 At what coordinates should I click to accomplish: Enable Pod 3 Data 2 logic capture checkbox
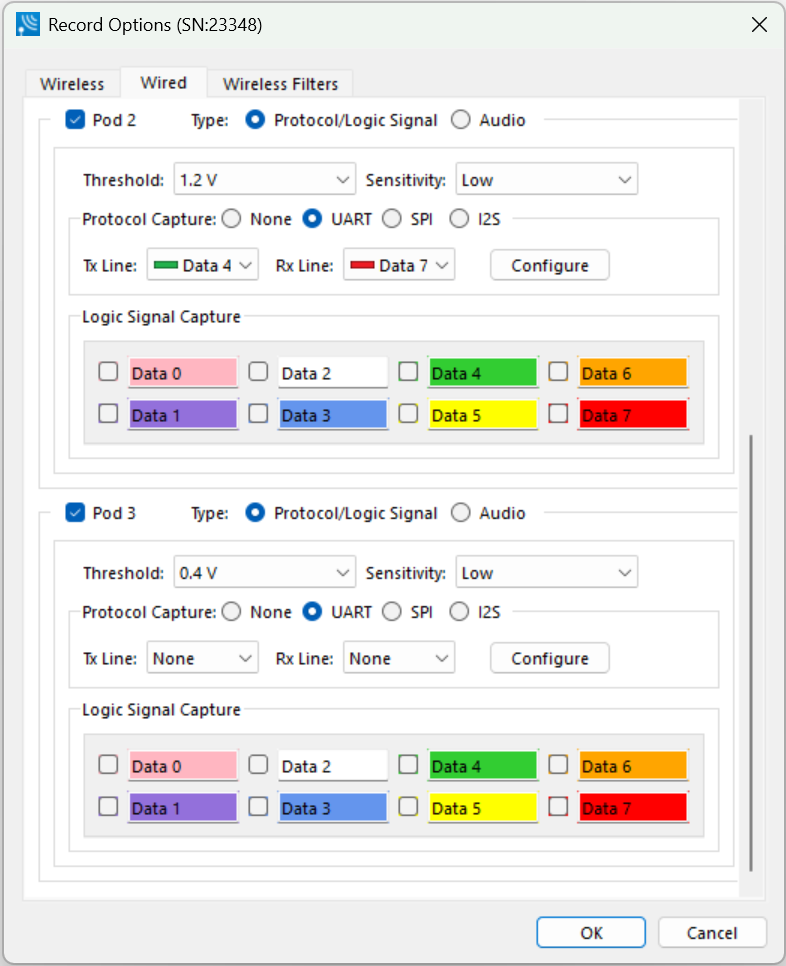pyautogui.click(x=258, y=765)
